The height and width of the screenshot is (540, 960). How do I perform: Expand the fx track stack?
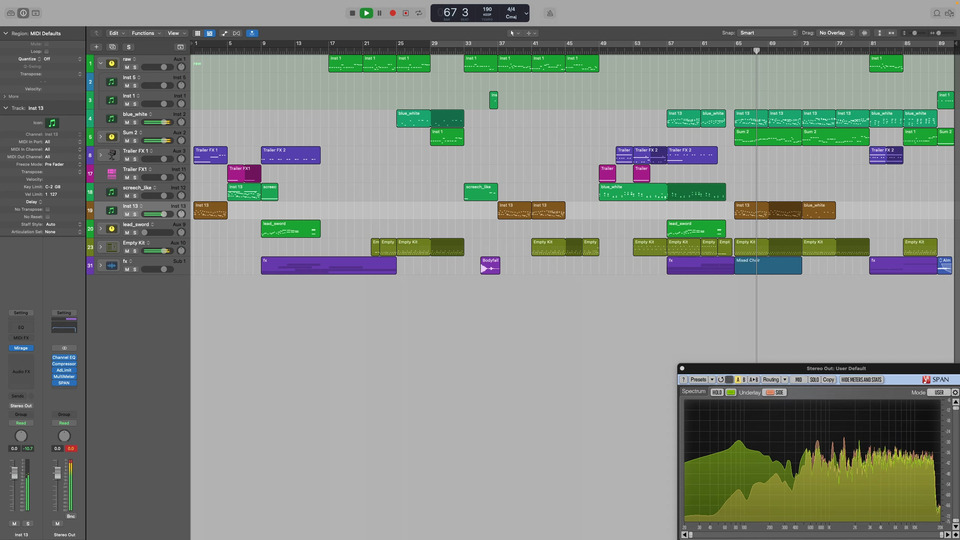click(101, 265)
